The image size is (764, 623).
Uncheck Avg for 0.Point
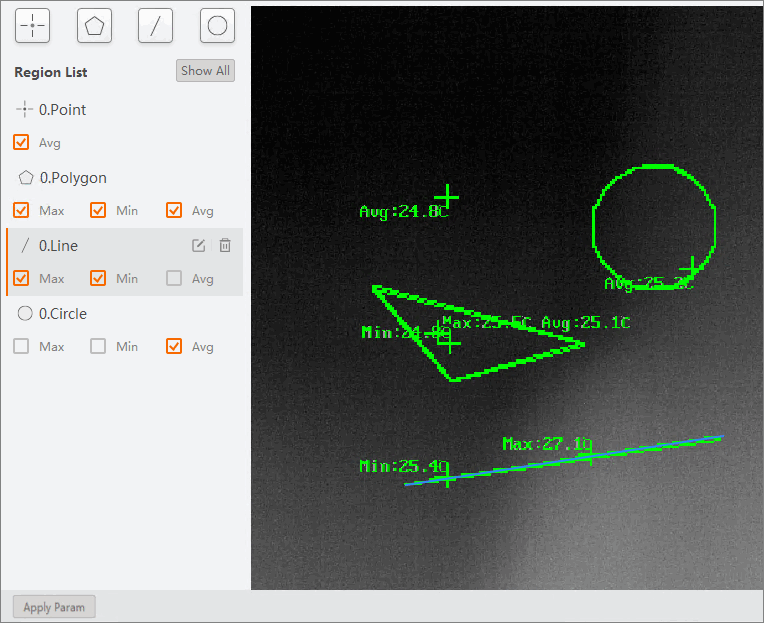click(x=21, y=143)
